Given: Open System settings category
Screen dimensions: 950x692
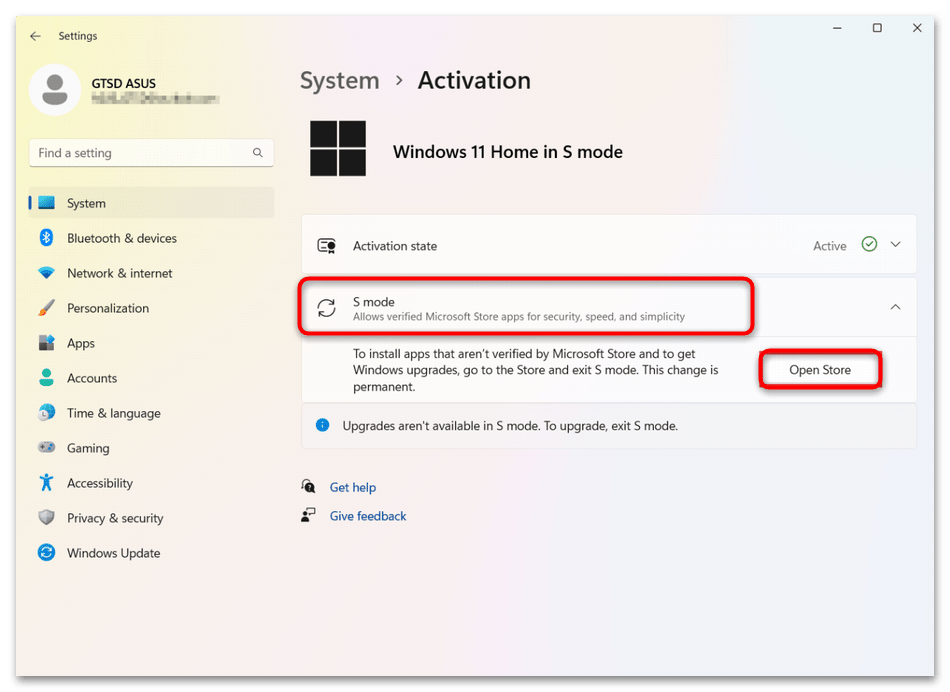Looking at the screenshot, I should pyautogui.click(x=151, y=203).
